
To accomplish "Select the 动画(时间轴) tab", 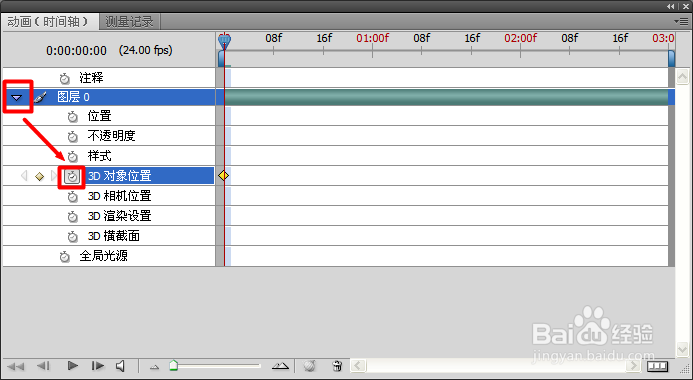I will tap(49, 22).
